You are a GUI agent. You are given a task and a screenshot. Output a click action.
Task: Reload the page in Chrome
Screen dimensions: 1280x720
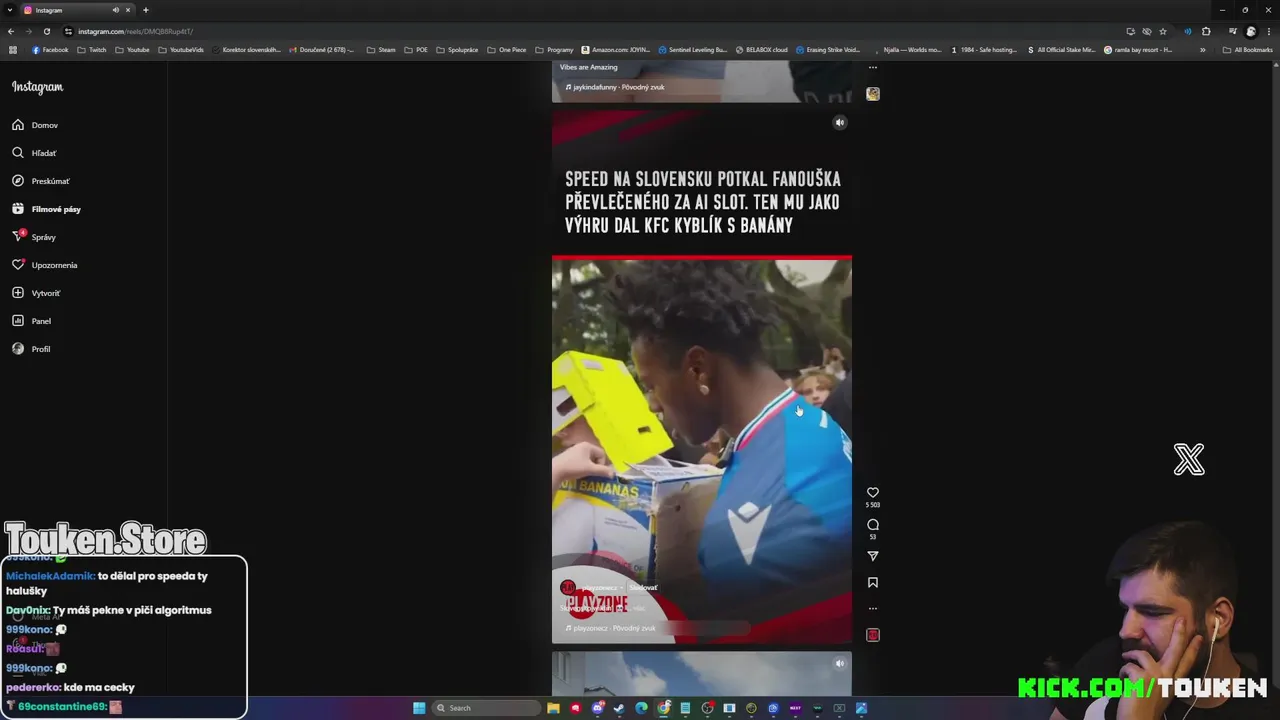[46, 31]
